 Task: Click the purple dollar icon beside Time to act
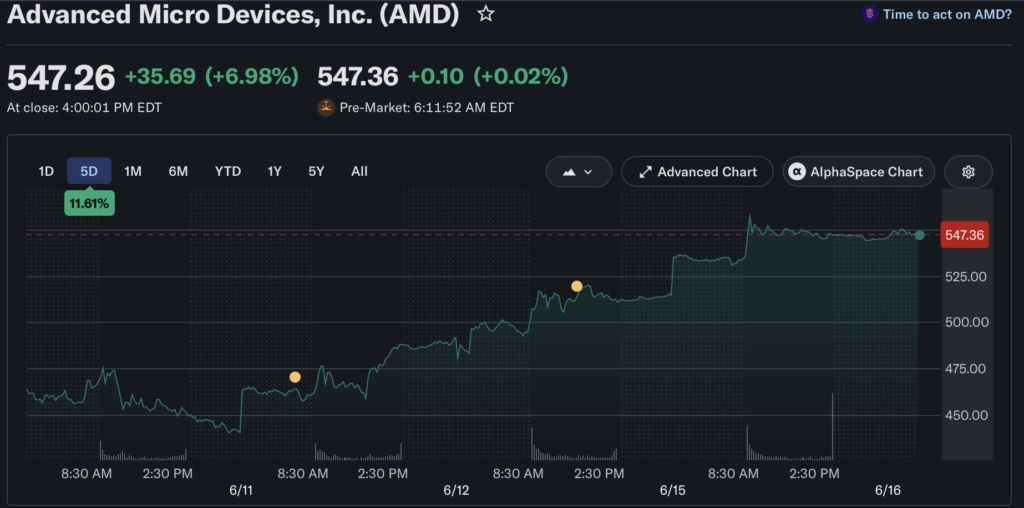point(869,14)
